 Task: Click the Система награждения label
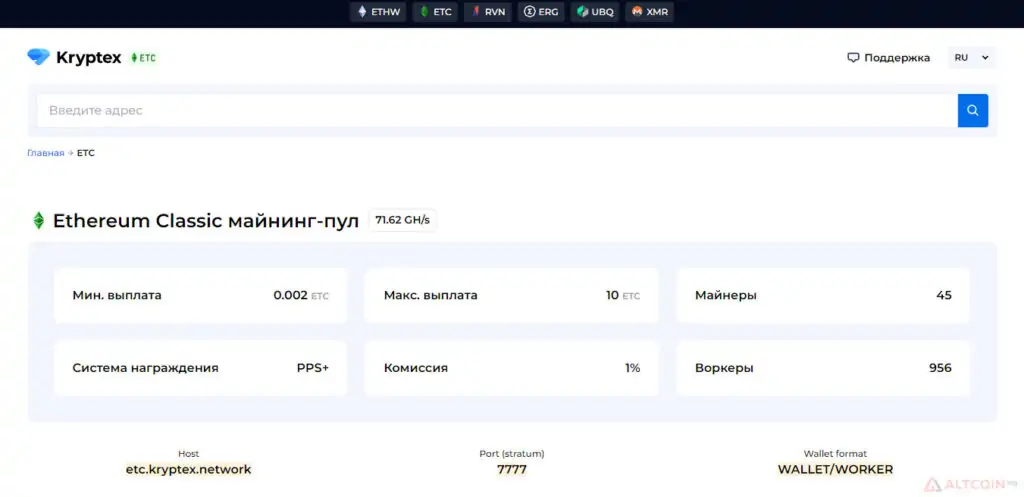click(145, 368)
